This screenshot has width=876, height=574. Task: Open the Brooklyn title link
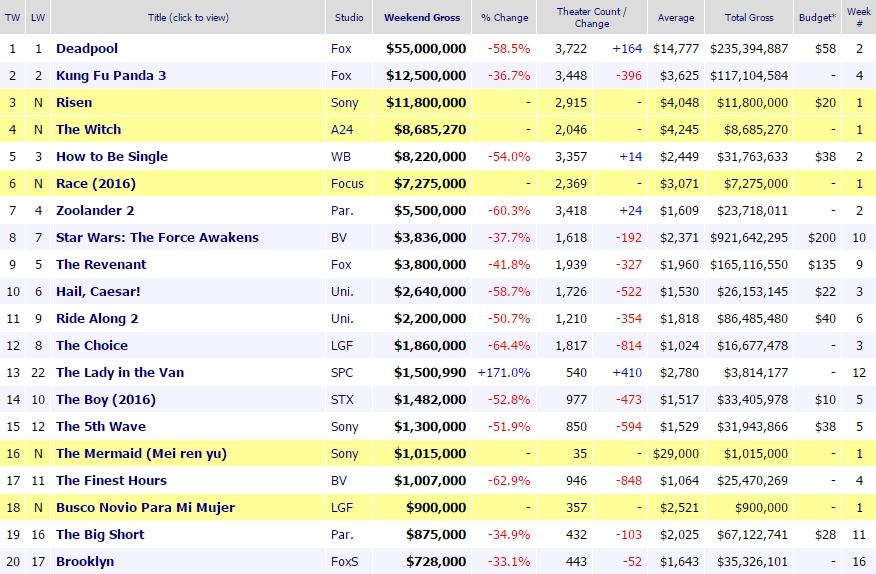[x=85, y=561]
